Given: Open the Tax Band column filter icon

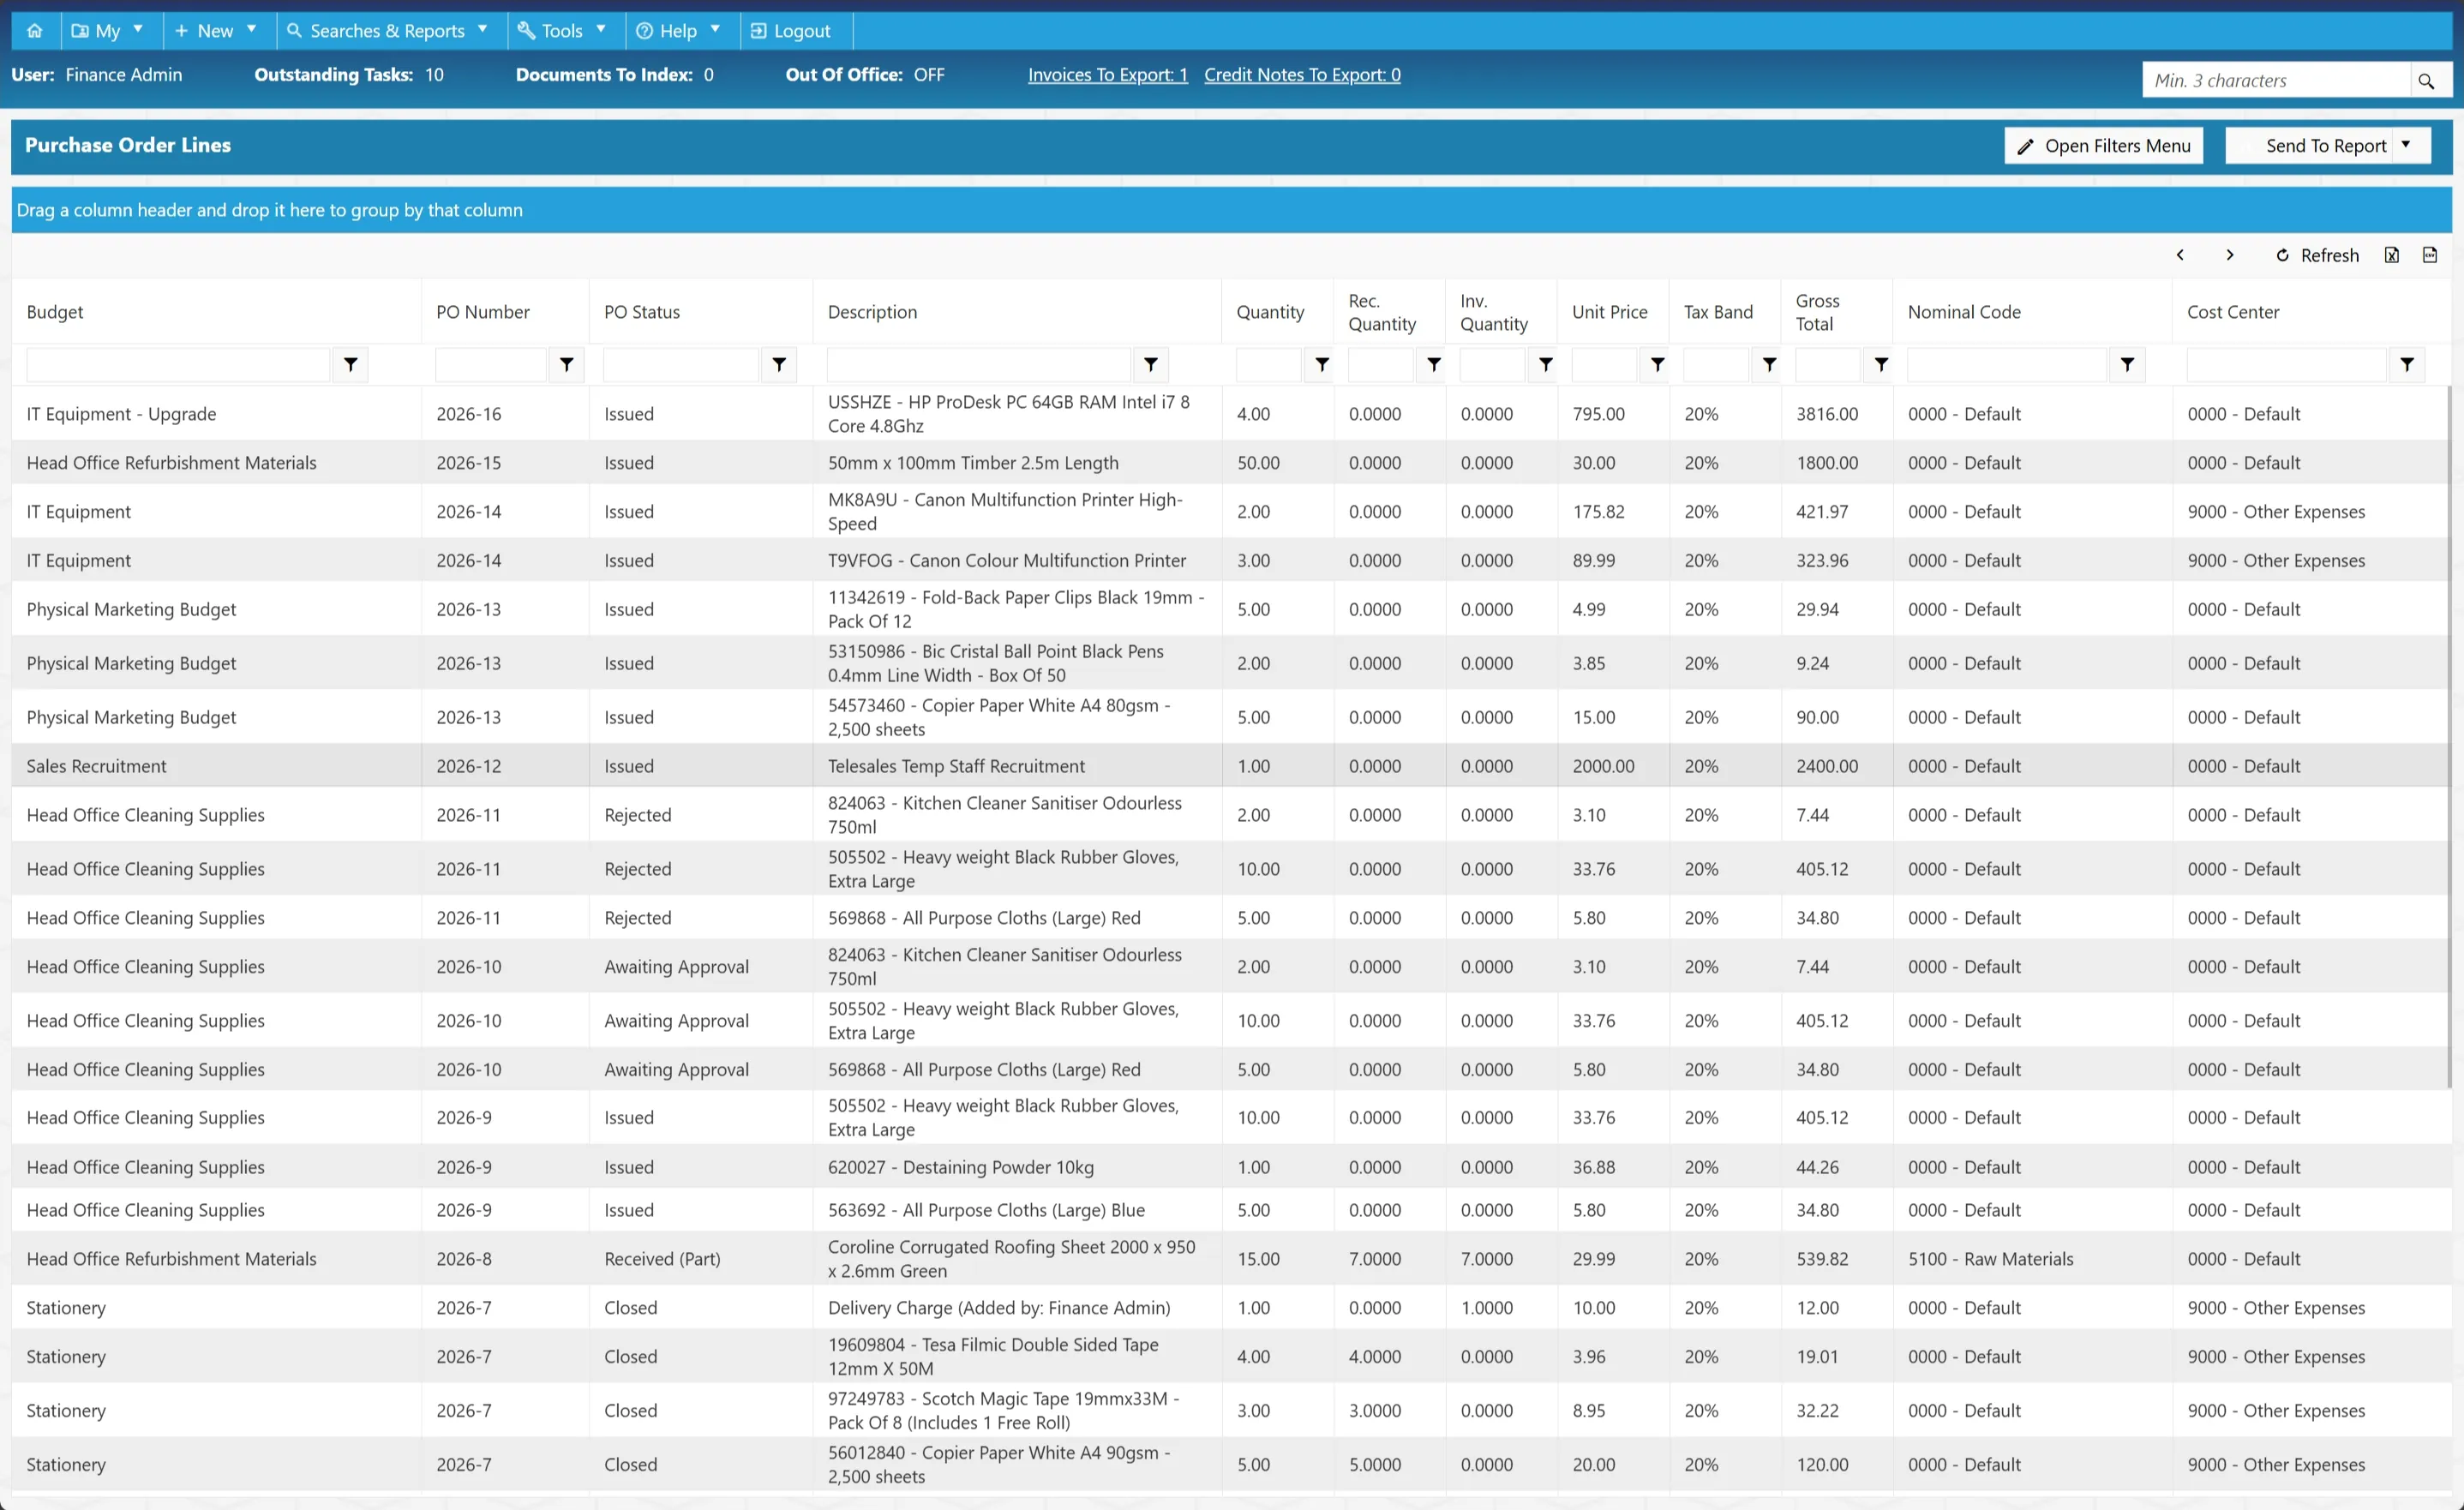Looking at the screenshot, I should (x=1770, y=365).
